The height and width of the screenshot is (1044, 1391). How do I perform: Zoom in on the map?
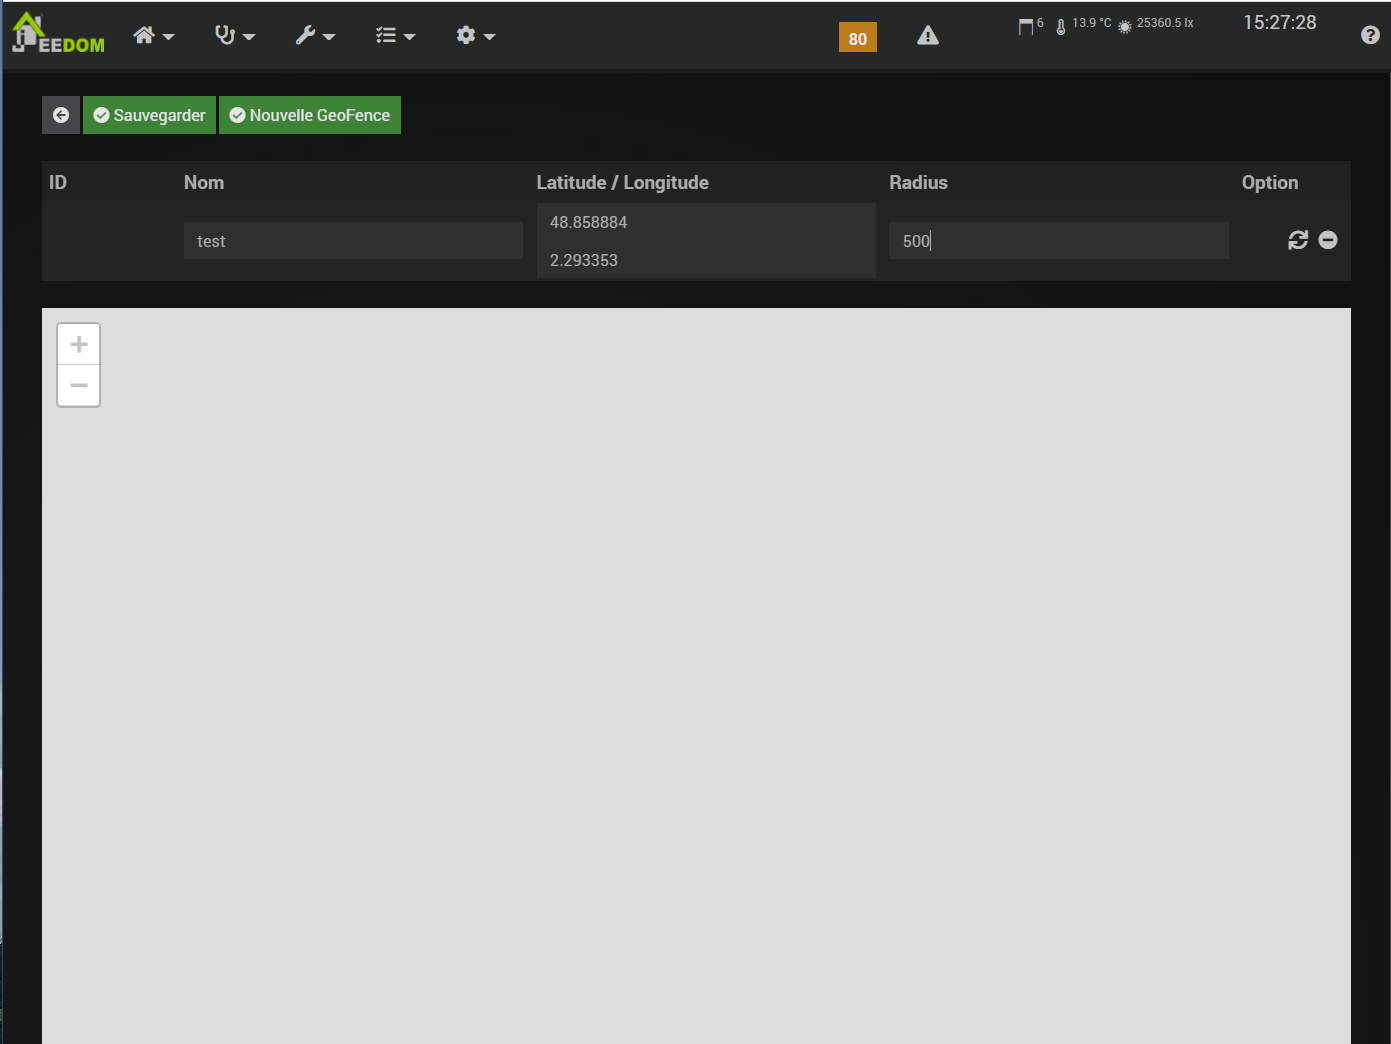pyautogui.click(x=79, y=344)
